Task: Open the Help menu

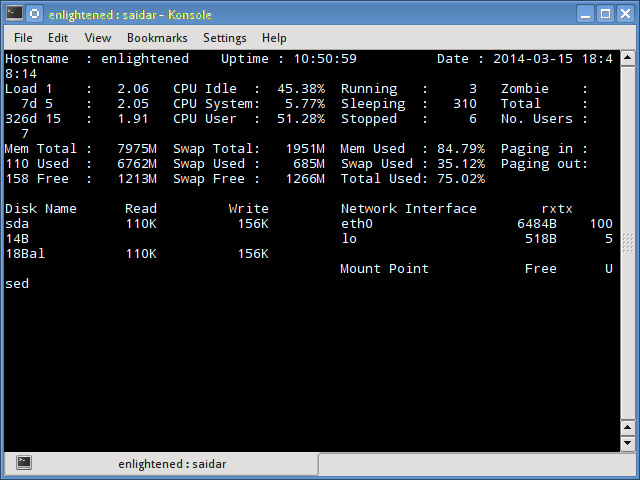Action: pyautogui.click(x=274, y=38)
